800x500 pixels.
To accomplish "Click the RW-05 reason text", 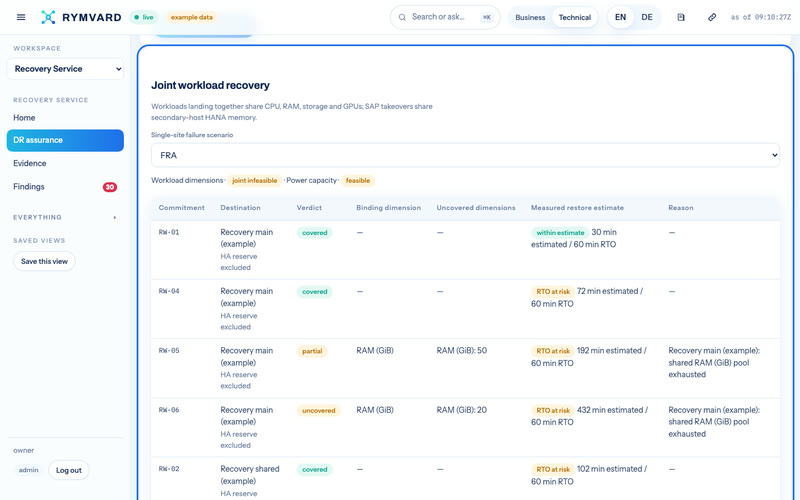I will coord(714,362).
